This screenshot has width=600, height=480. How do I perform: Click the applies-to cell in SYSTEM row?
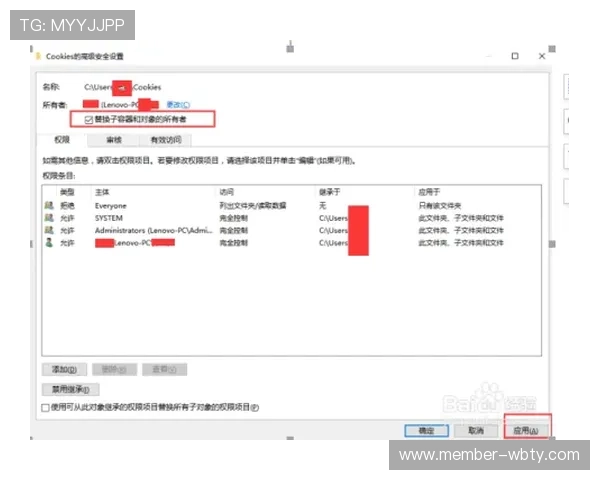click(x=461, y=218)
